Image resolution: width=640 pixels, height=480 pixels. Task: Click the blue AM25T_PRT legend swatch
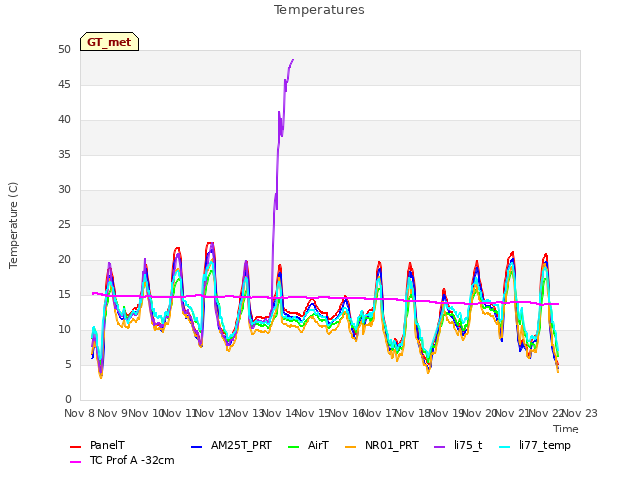click(197, 447)
